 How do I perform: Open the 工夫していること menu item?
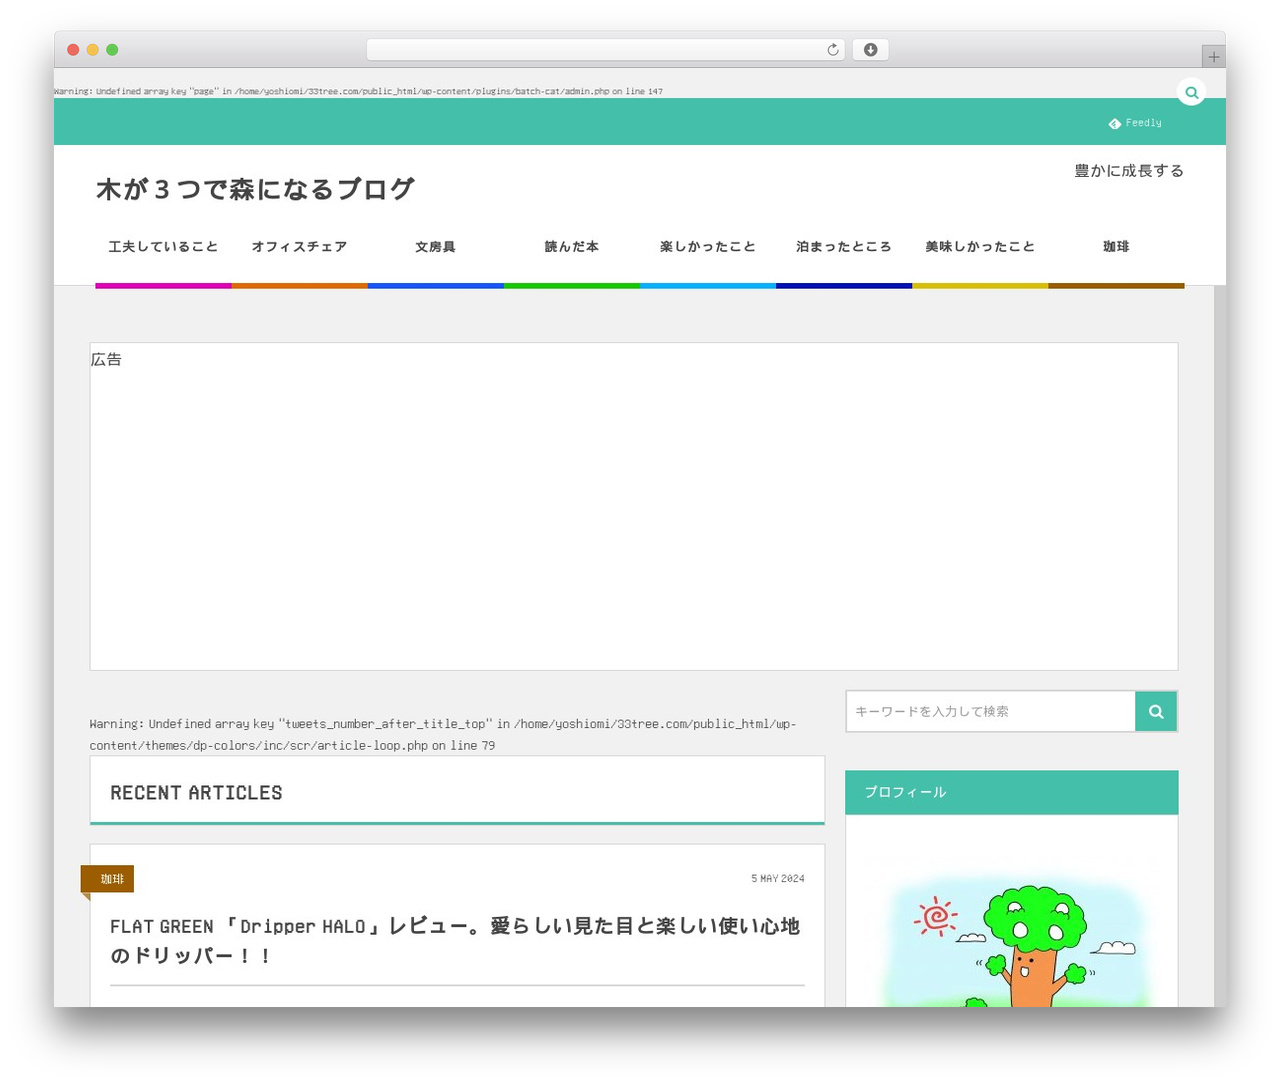click(163, 247)
